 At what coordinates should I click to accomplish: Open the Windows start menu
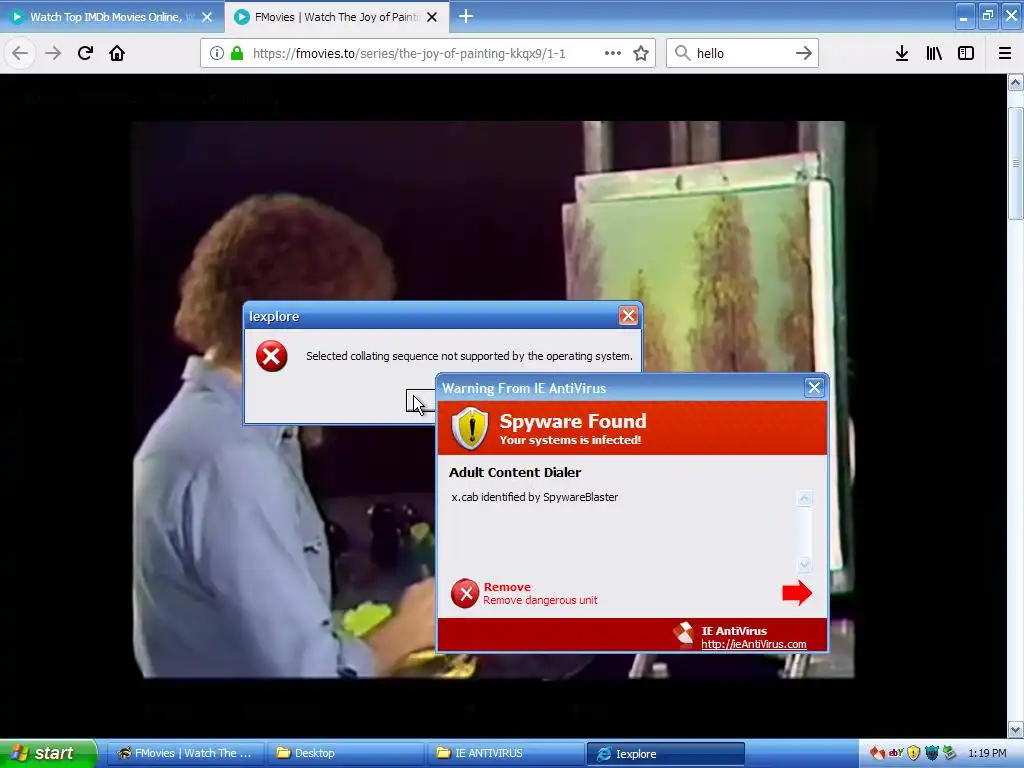(48, 754)
